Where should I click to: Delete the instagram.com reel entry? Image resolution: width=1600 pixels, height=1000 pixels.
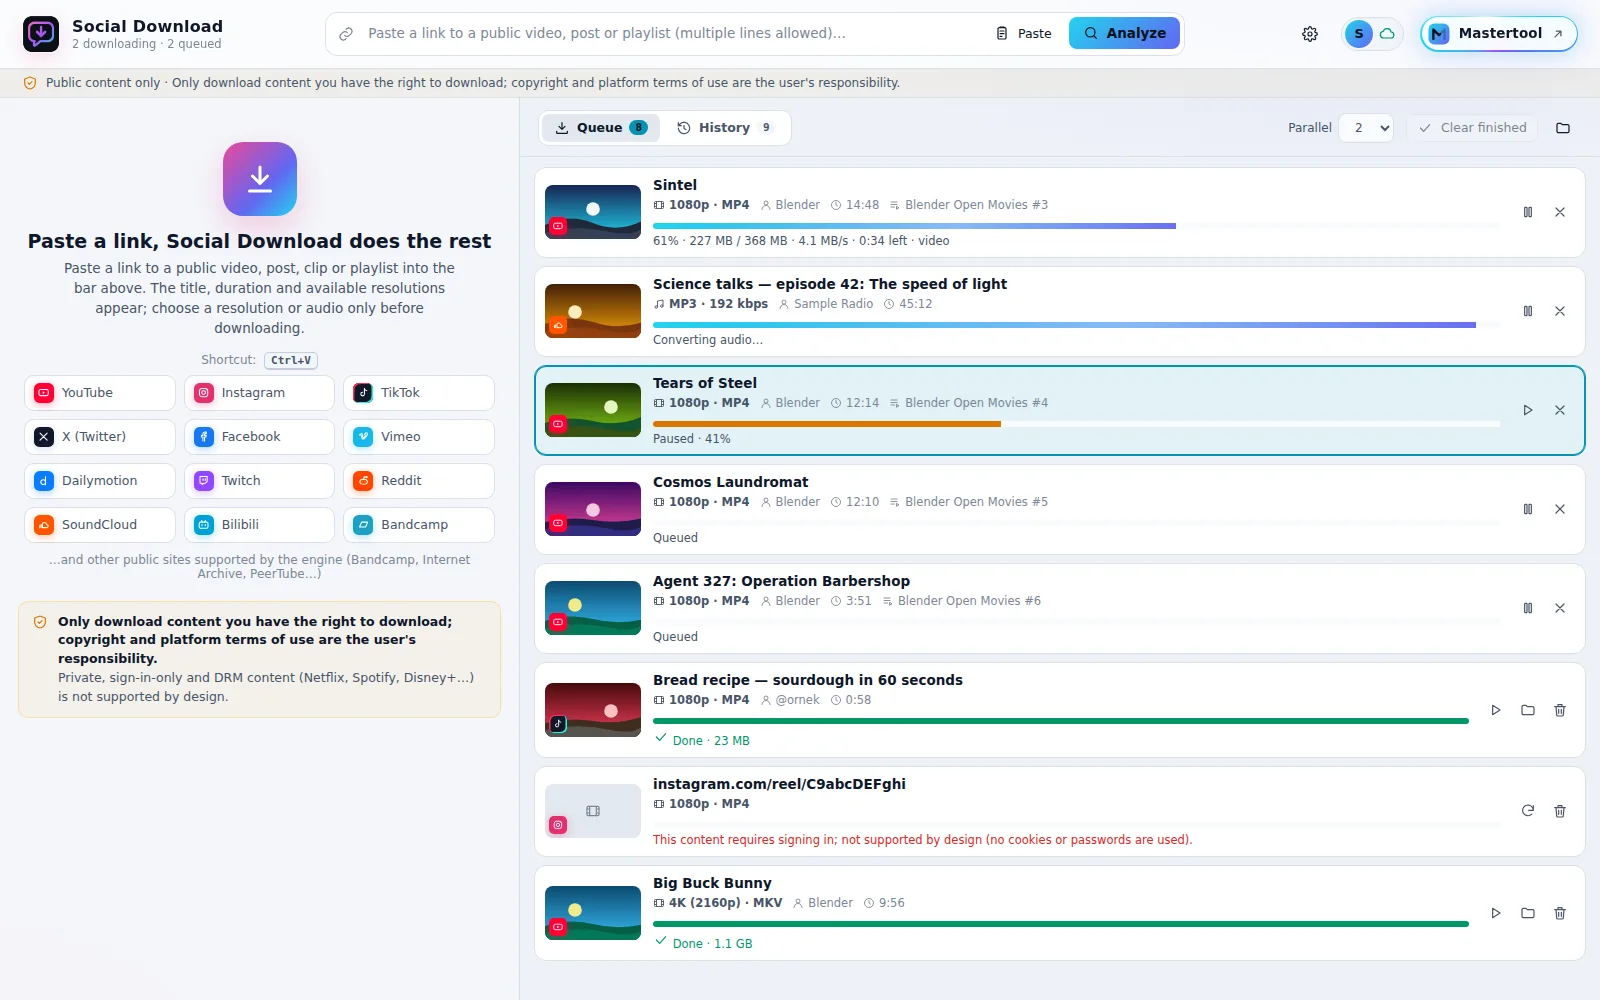1560,811
